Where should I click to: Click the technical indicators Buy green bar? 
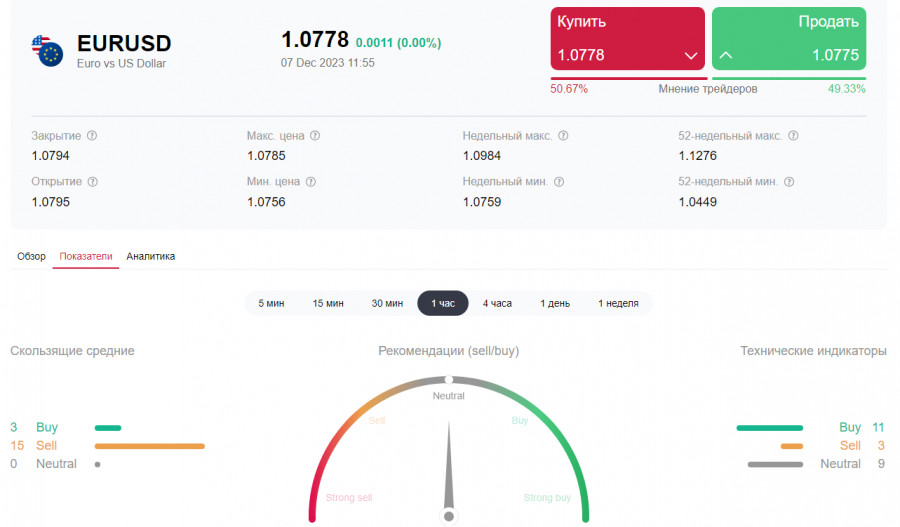(x=770, y=428)
